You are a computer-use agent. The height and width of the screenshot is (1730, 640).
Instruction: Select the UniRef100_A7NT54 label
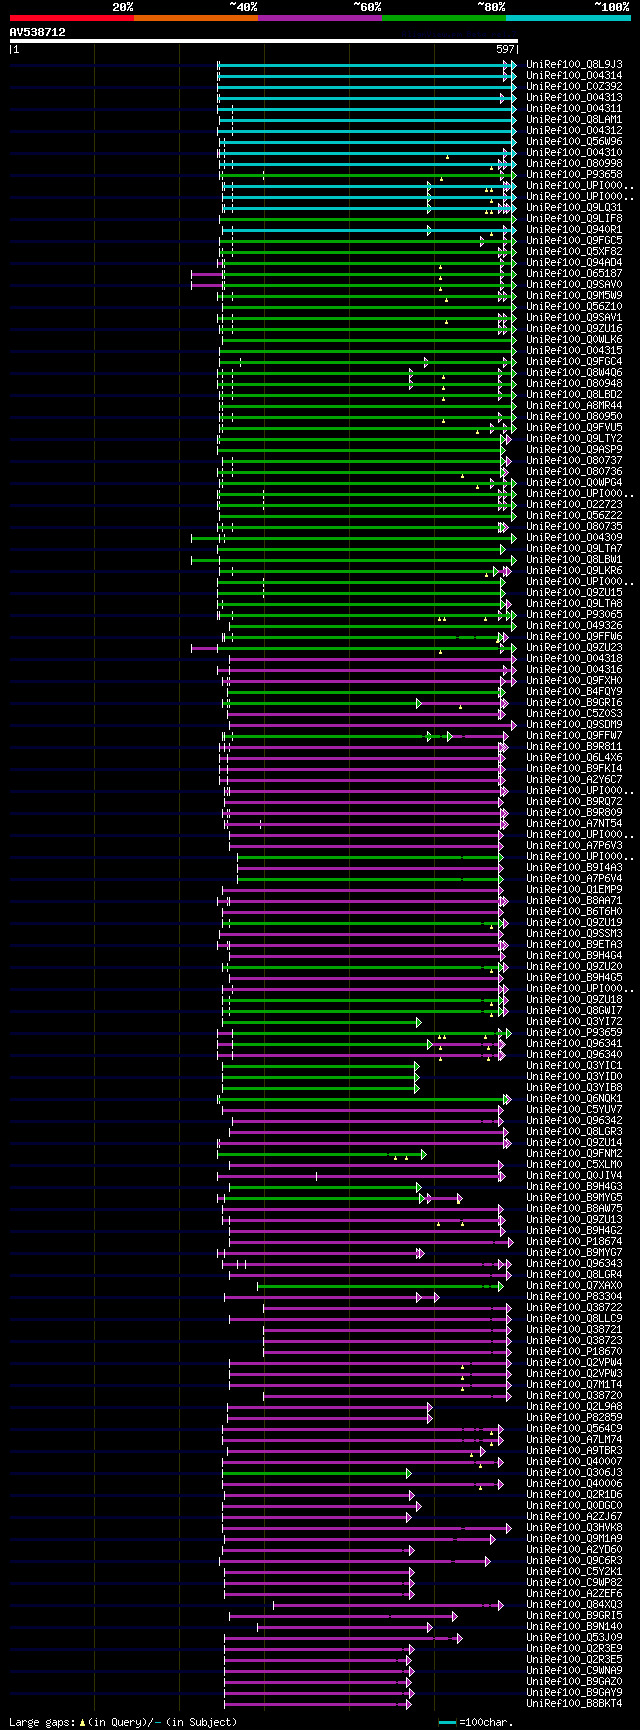point(574,823)
